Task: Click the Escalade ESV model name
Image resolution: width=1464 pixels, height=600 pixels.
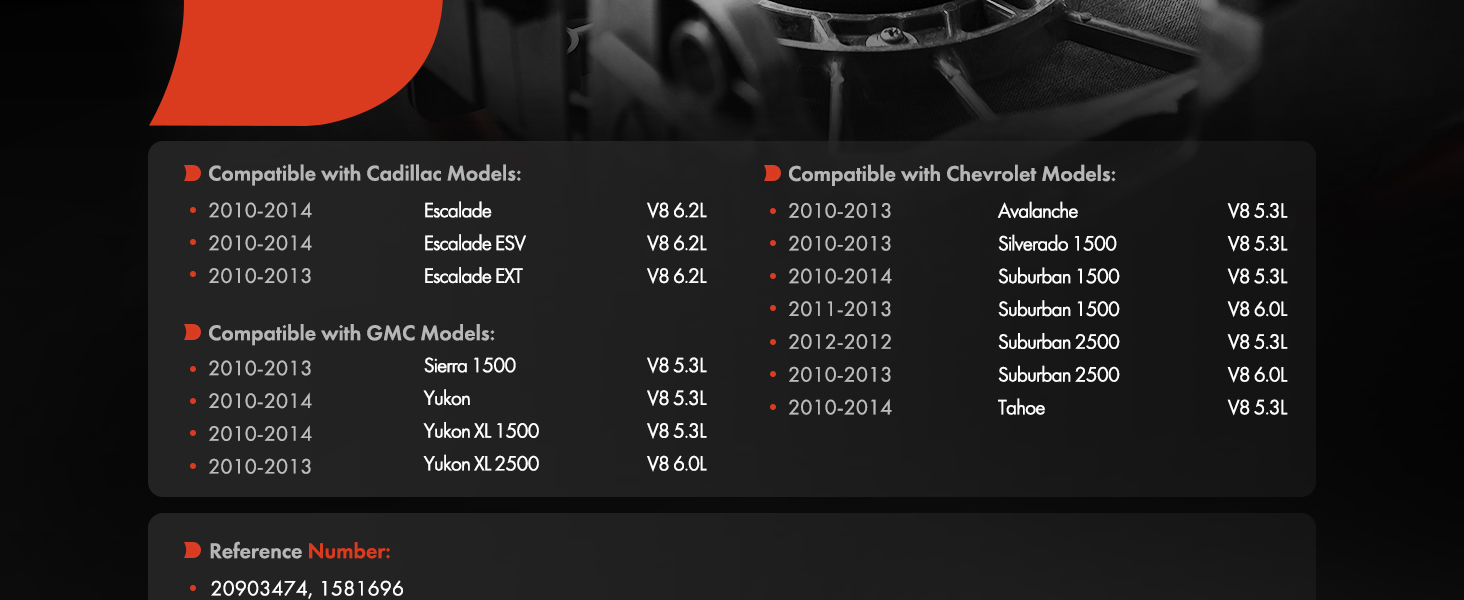Action: pyautogui.click(x=475, y=243)
